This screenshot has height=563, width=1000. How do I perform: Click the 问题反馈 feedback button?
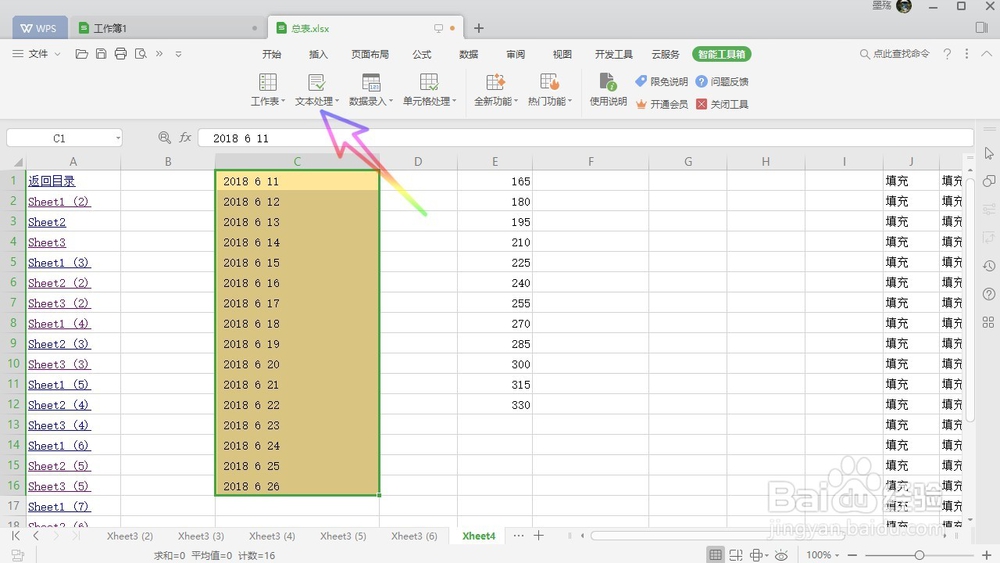[x=722, y=81]
